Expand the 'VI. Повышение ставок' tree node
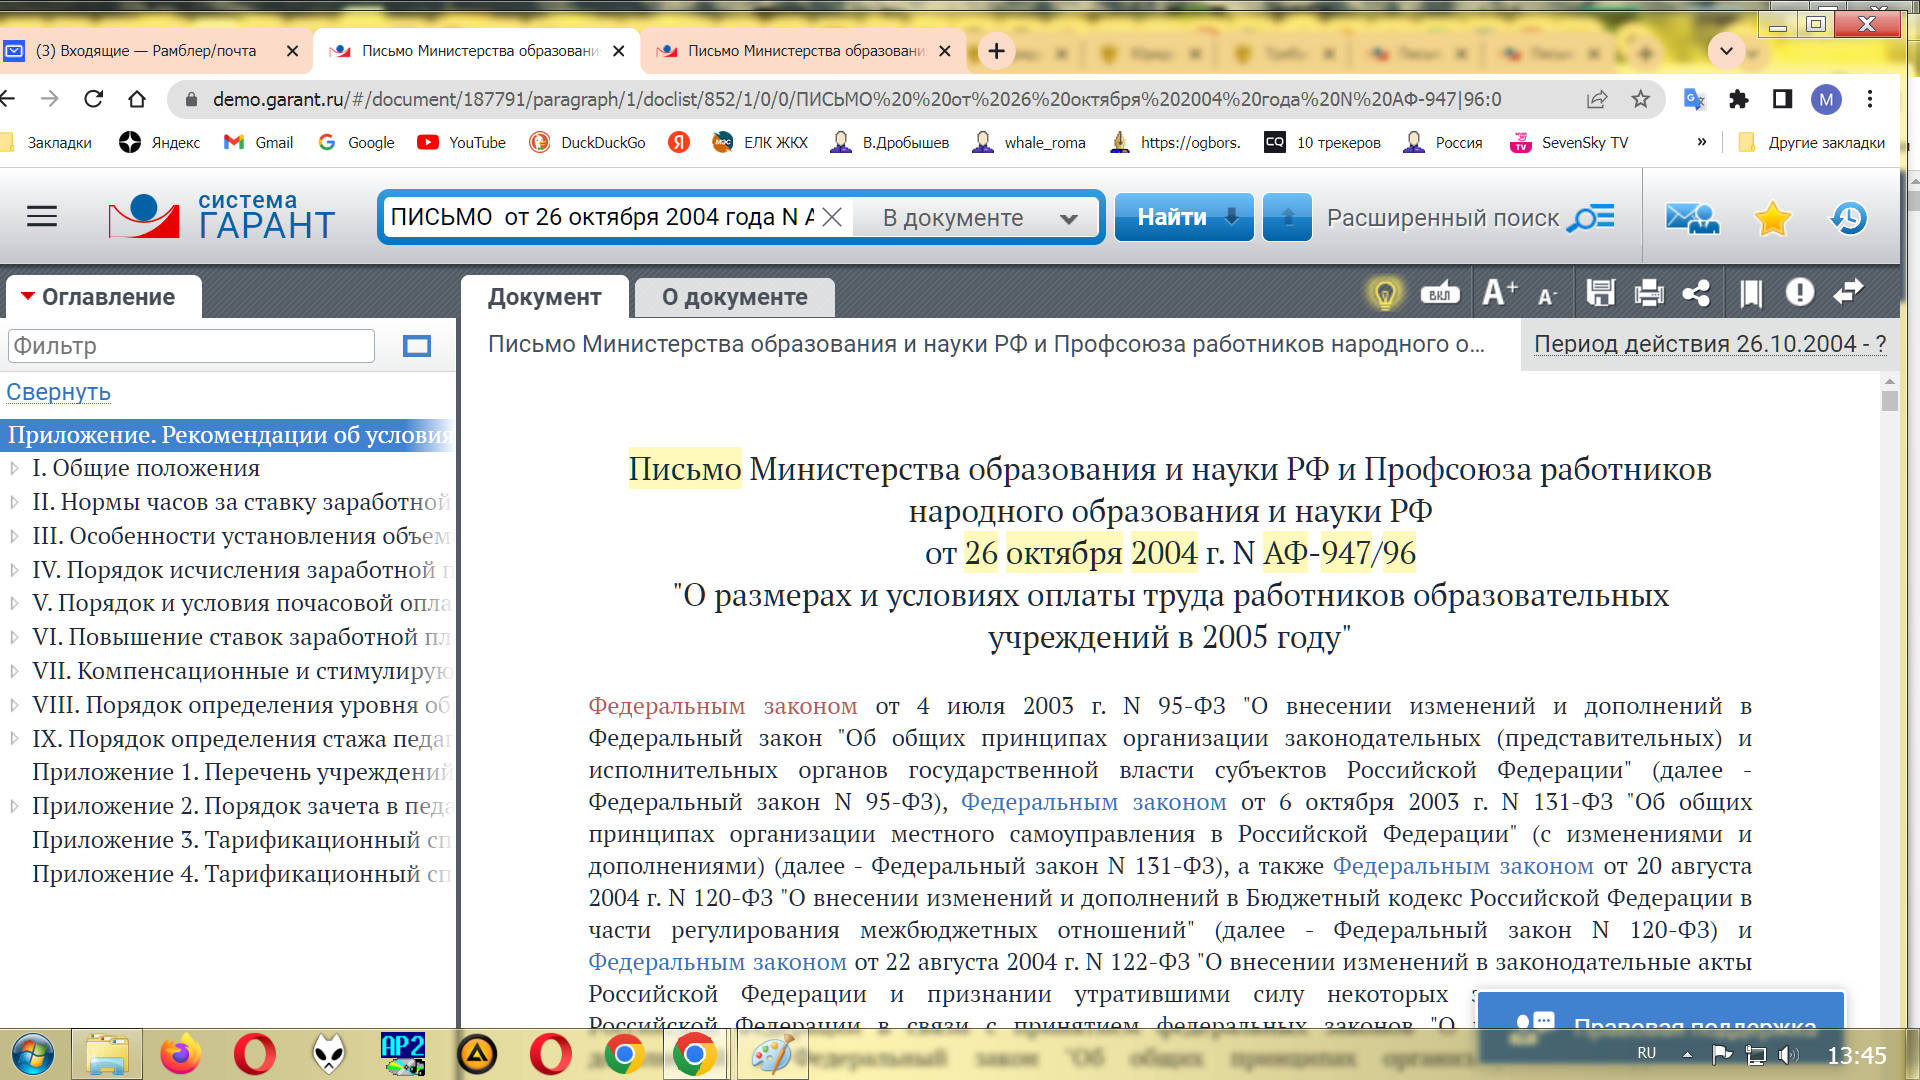 click(14, 637)
